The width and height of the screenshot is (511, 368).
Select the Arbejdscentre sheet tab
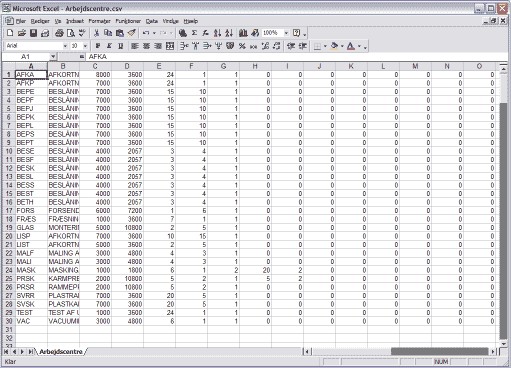click(61, 352)
